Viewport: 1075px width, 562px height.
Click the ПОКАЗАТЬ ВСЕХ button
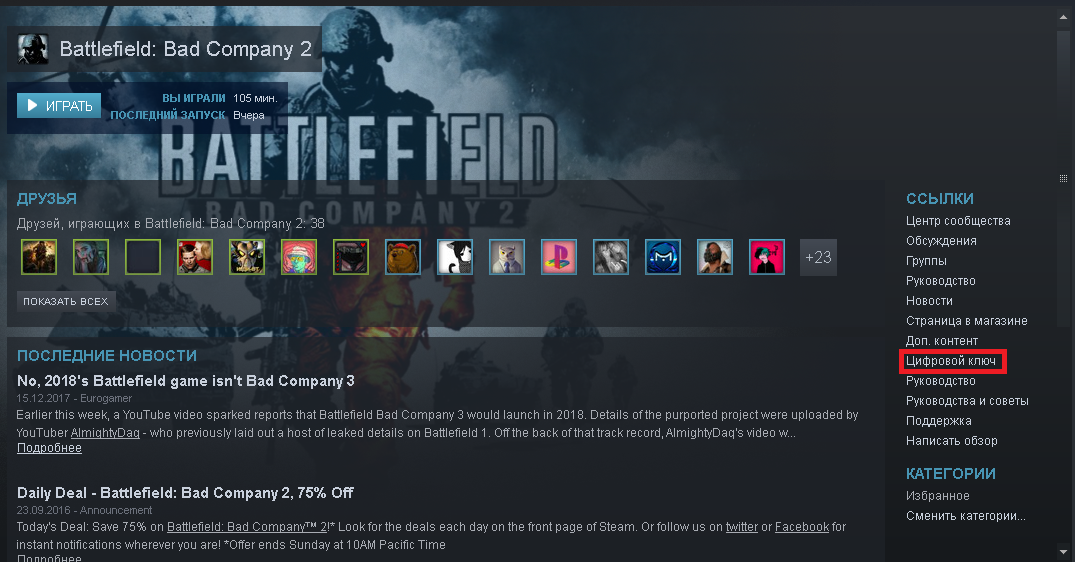66,302
